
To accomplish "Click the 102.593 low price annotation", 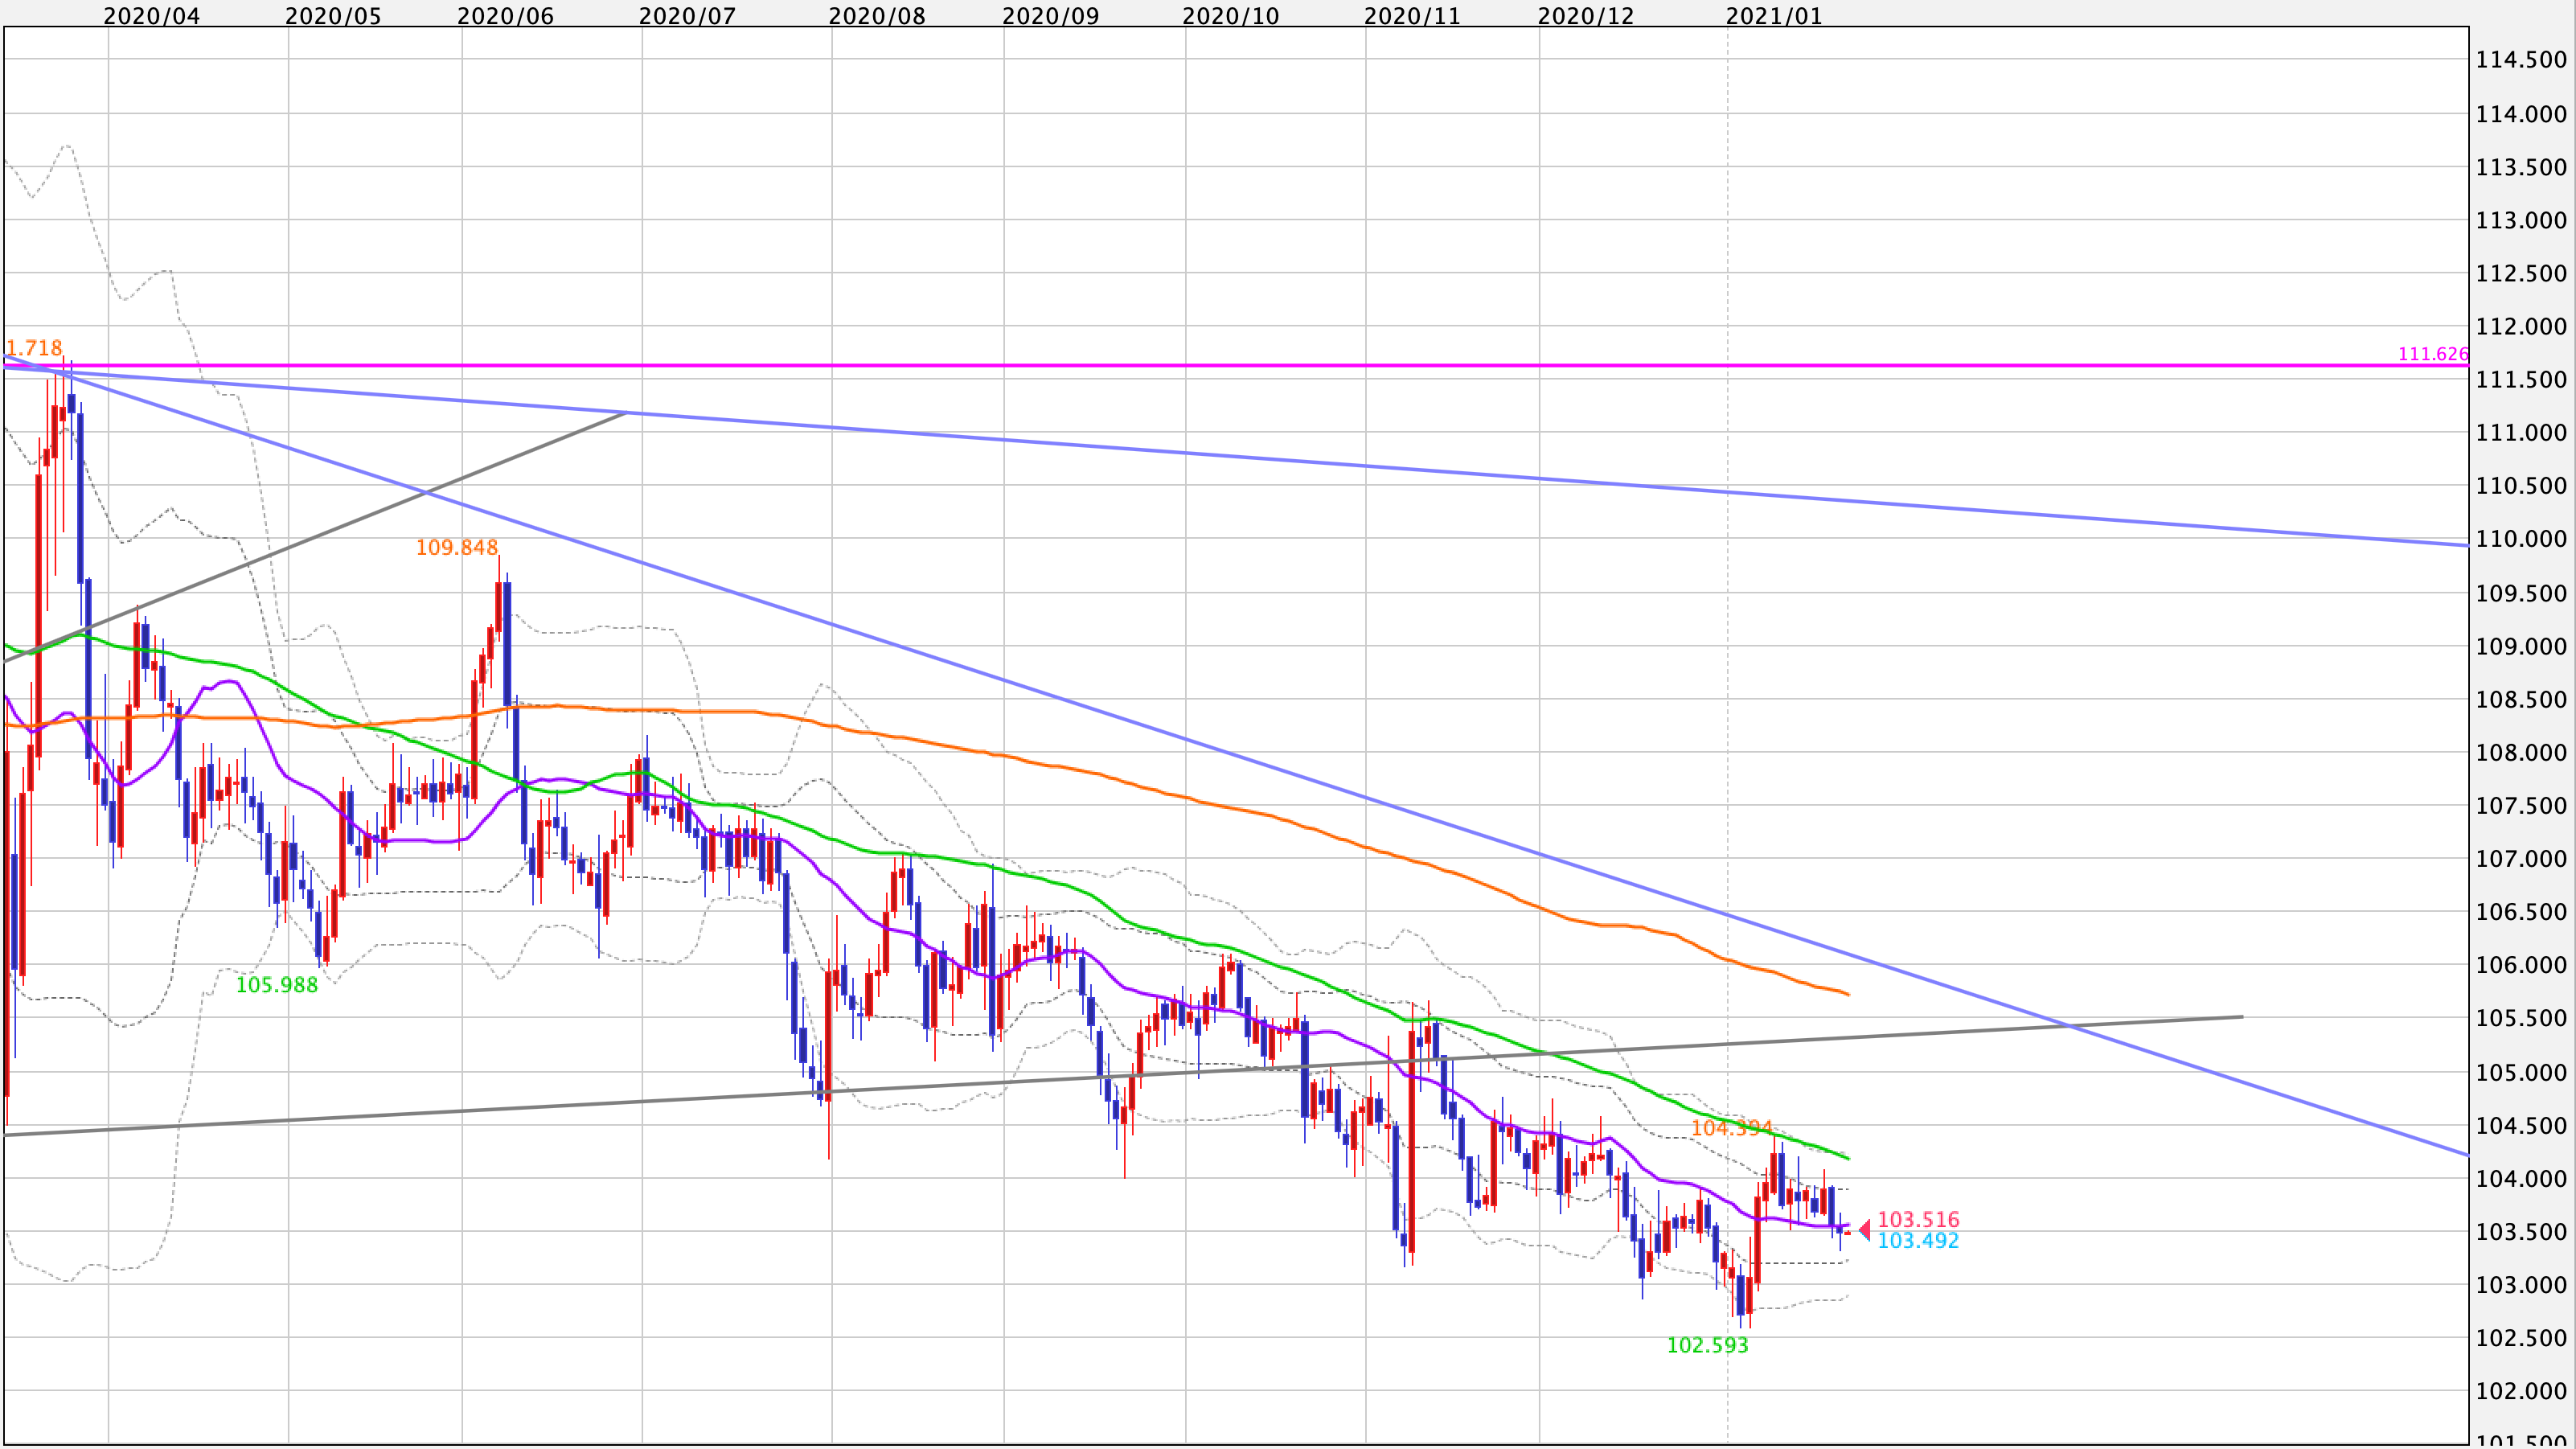I will coord(1707,1346).
